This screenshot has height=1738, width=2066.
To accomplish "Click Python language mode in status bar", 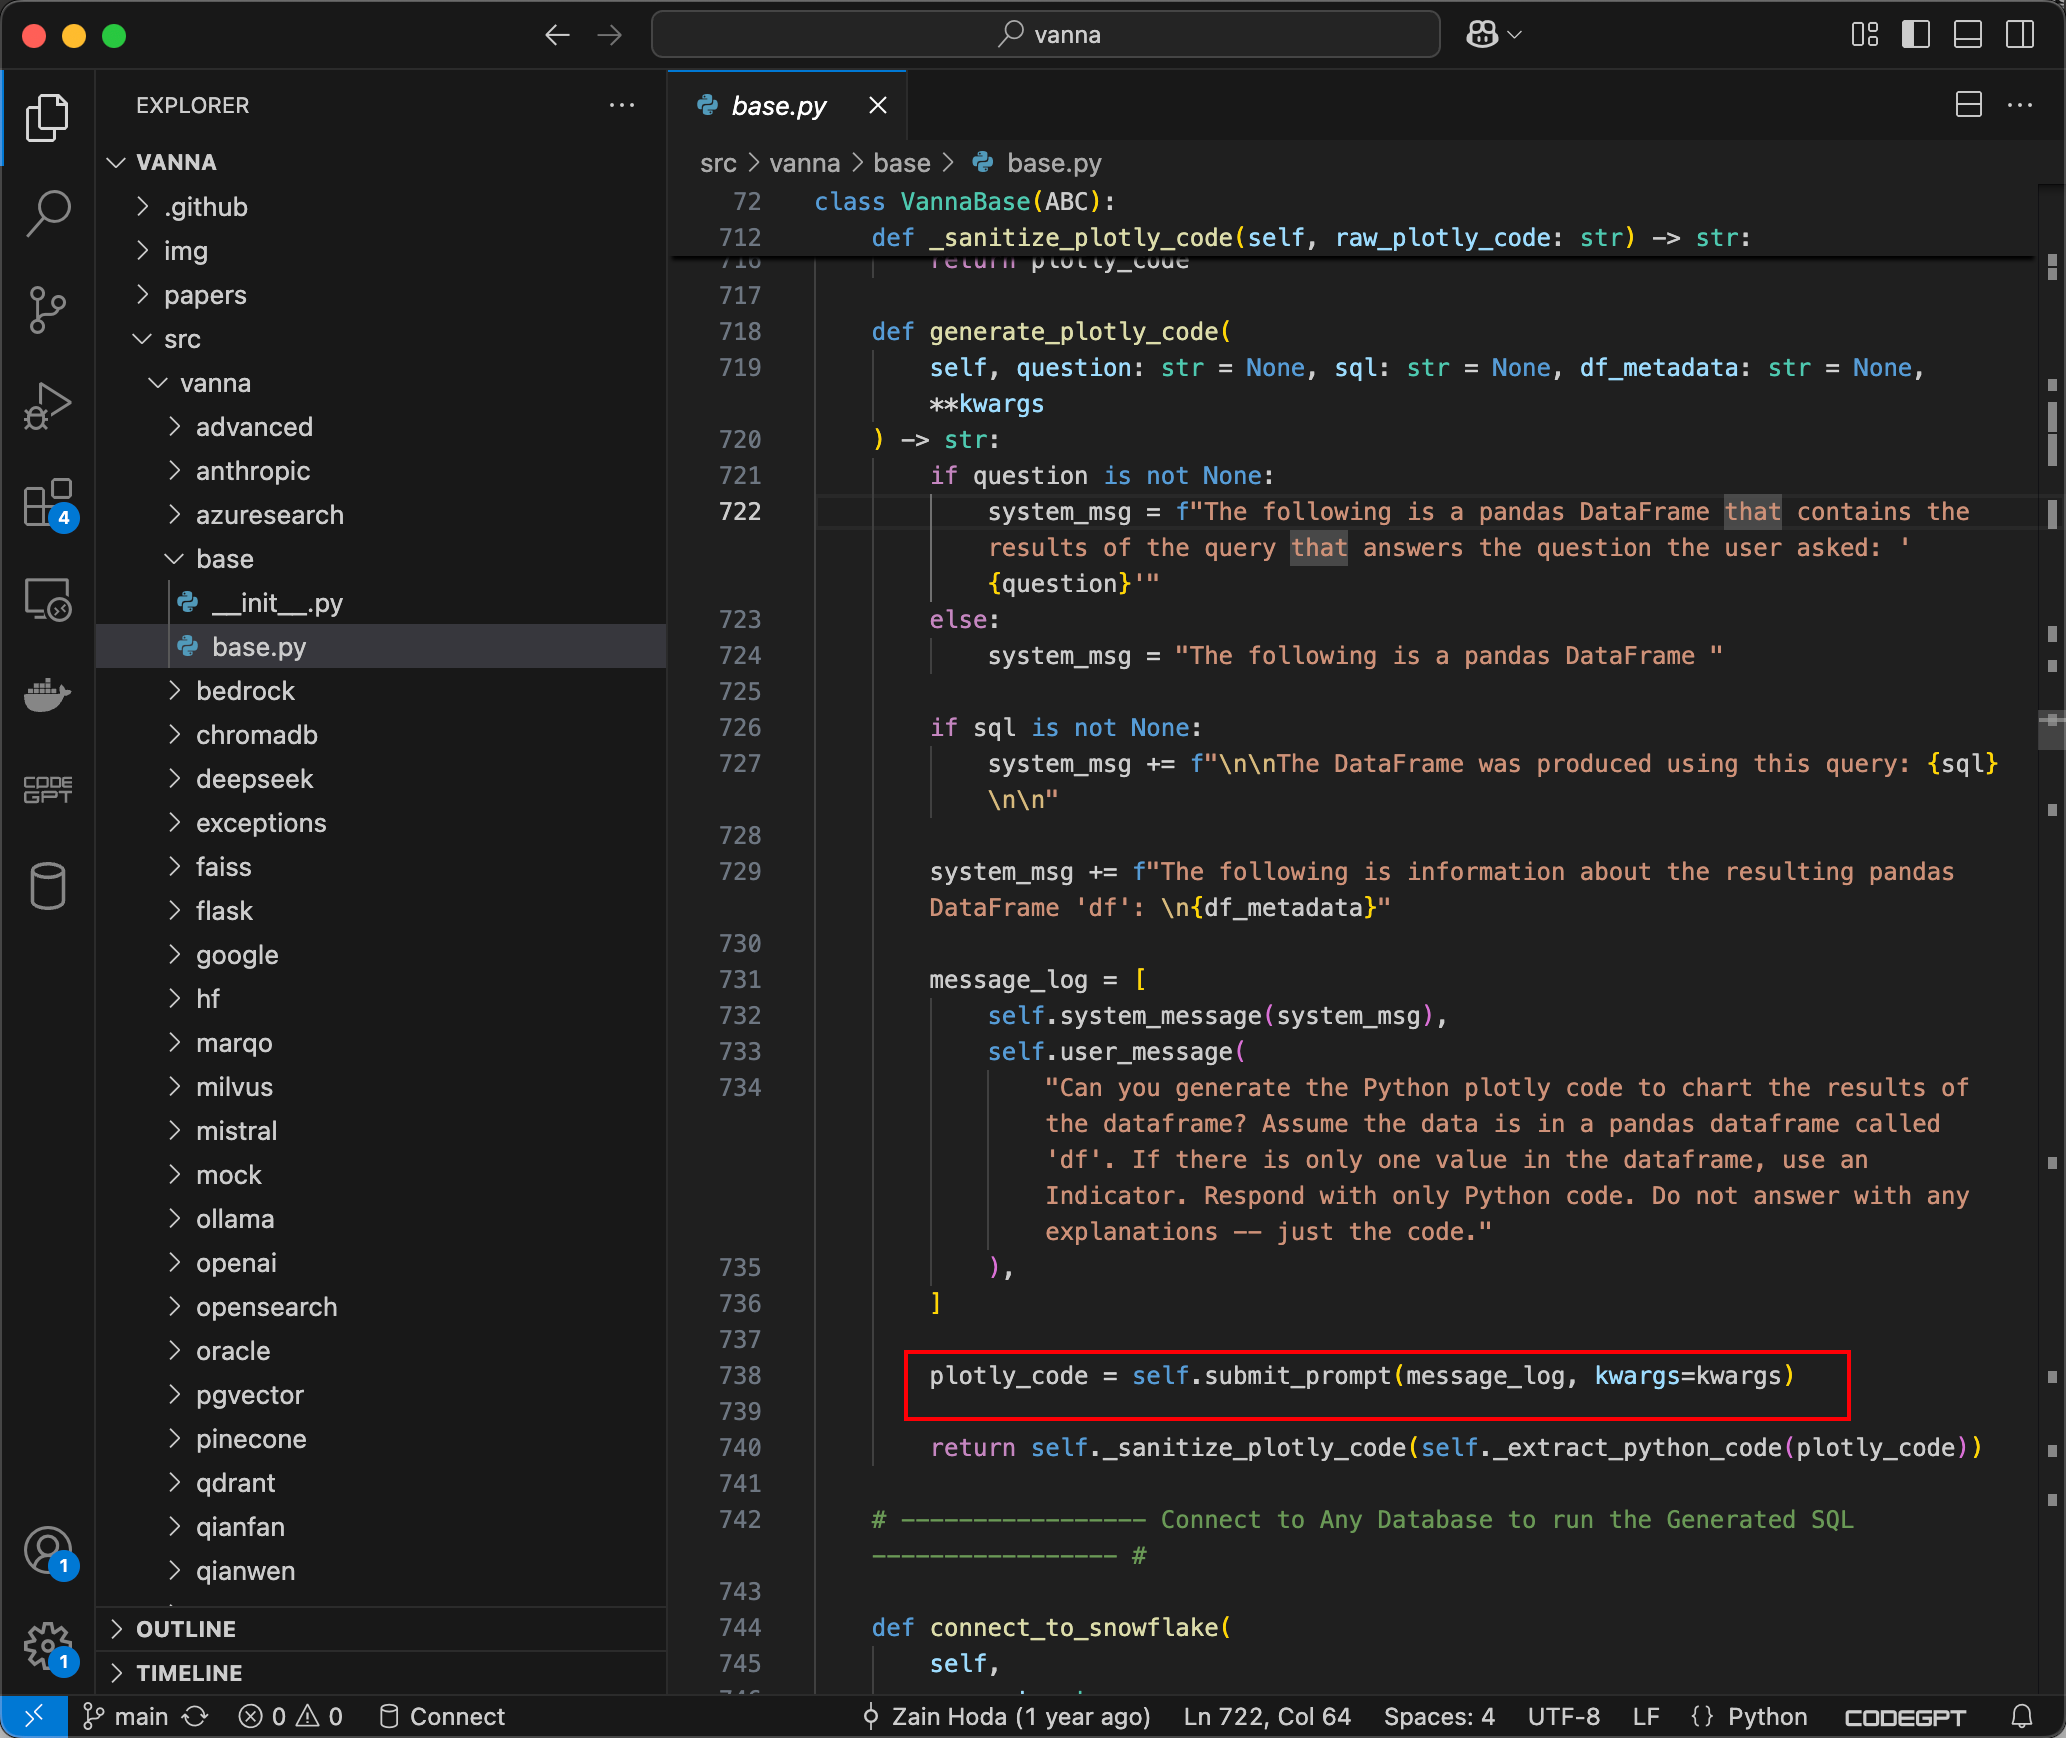I will 1767,1716.
